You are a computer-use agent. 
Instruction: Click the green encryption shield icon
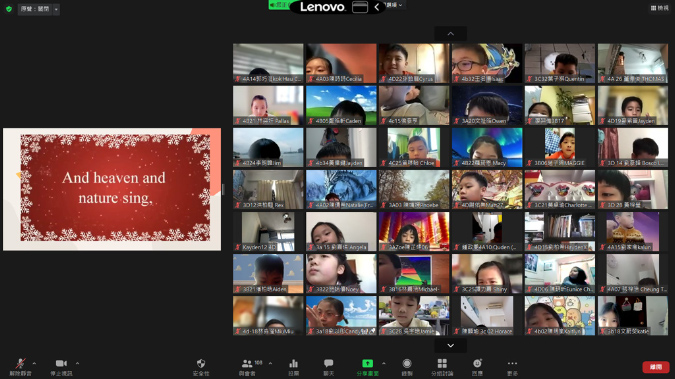click(x=9, y=9)
